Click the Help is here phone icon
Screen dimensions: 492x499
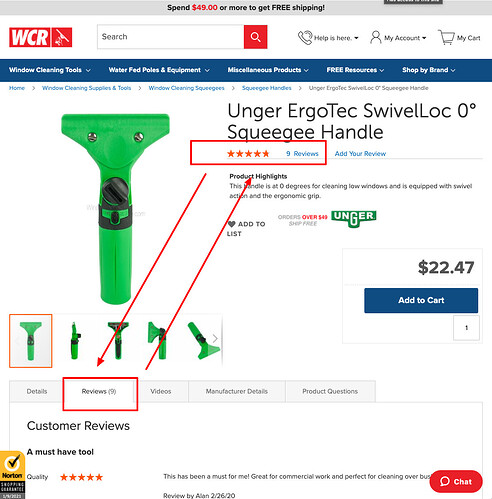click(305, 37)
